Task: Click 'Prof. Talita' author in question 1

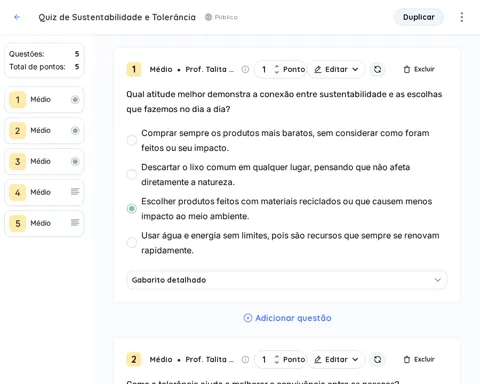Action: tap(210, 69)
